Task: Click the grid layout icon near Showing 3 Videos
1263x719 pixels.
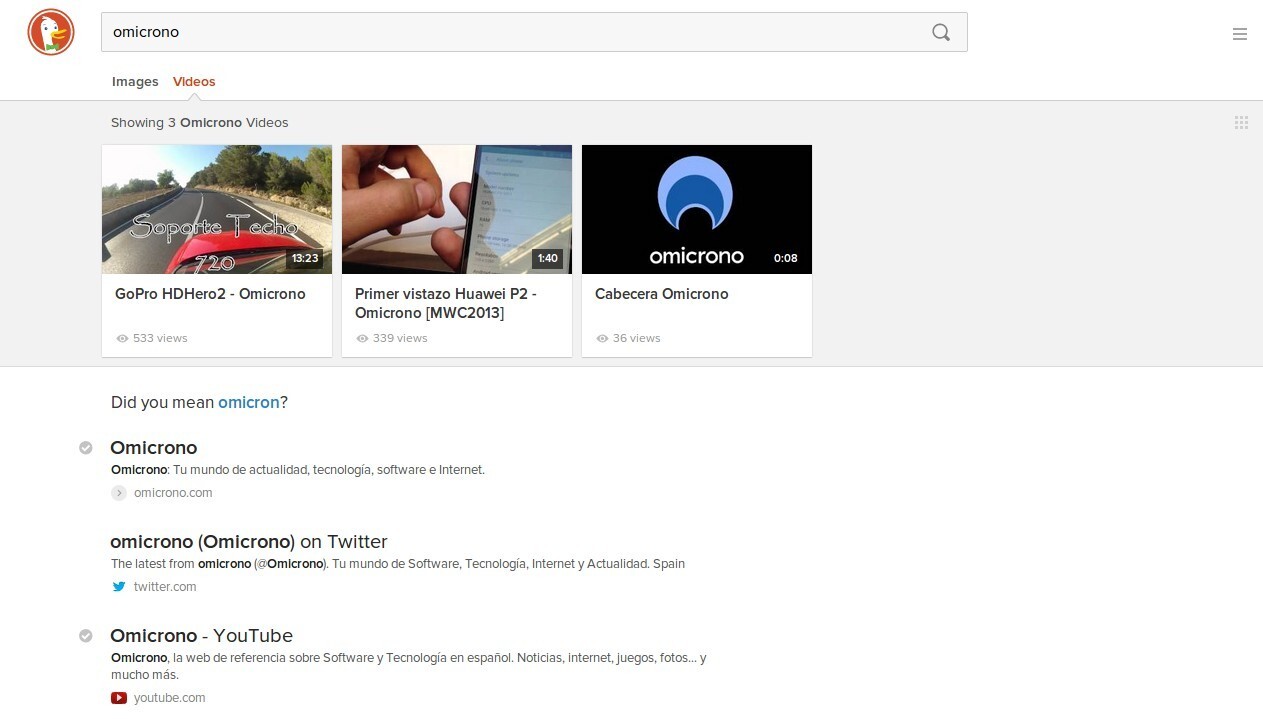Action: point(1242,122)
